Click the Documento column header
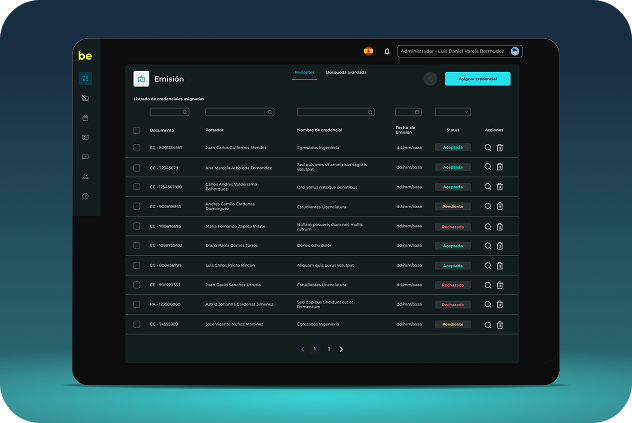Image resolution: width=632 pixels, height=423 pixels. click(x=162, y=130)
